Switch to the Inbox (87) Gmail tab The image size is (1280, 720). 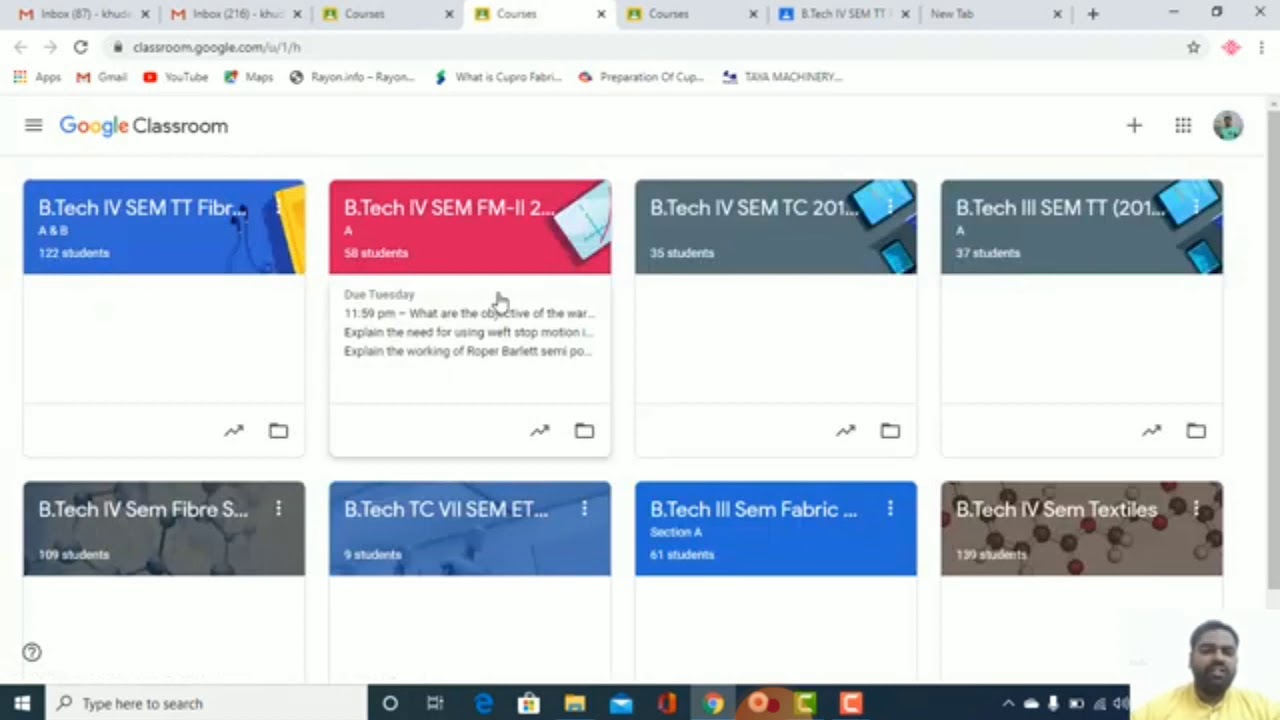[x=82, y=14]
